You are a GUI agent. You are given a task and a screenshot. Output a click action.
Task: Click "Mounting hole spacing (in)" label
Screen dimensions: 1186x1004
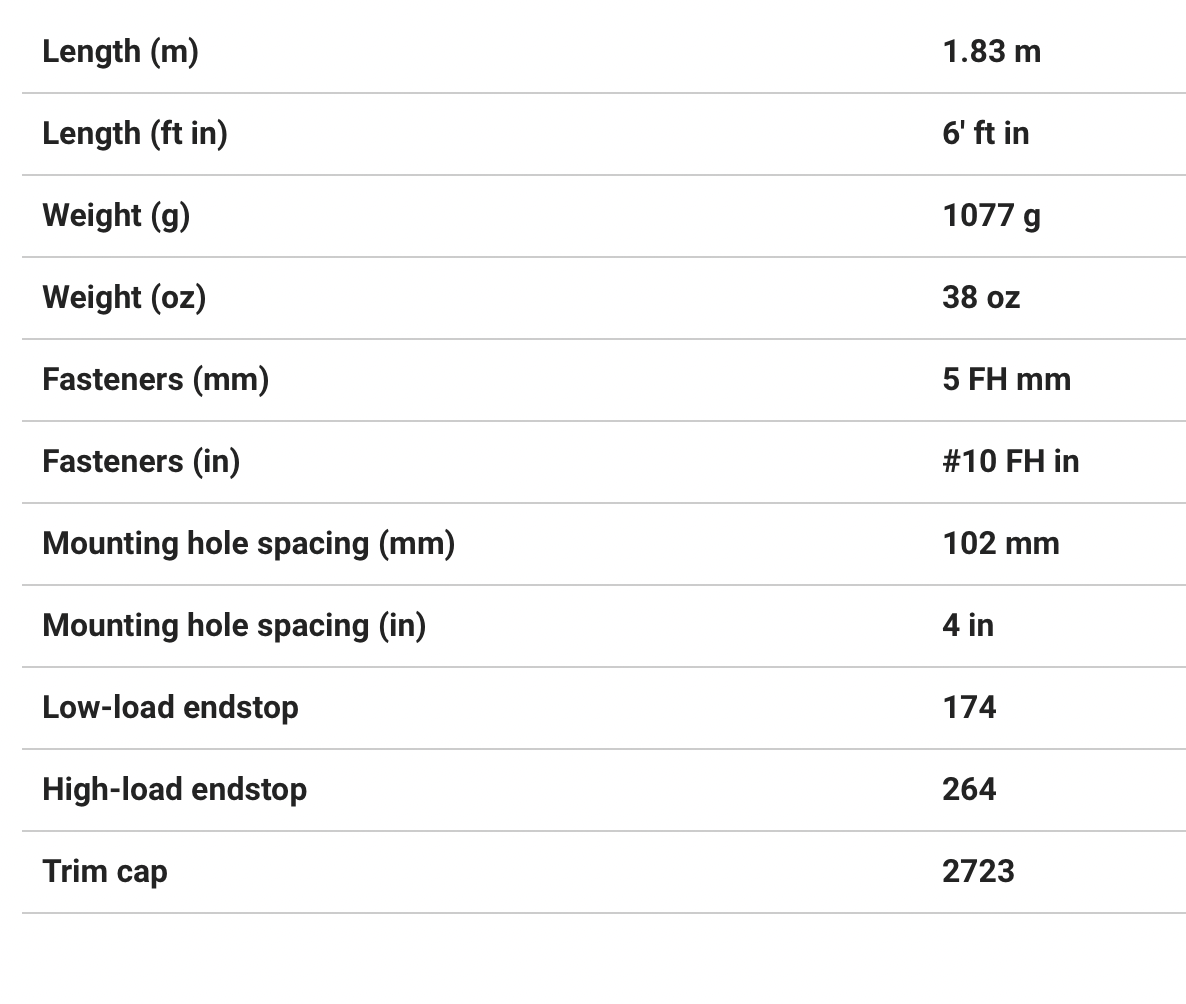coord(234,625)
